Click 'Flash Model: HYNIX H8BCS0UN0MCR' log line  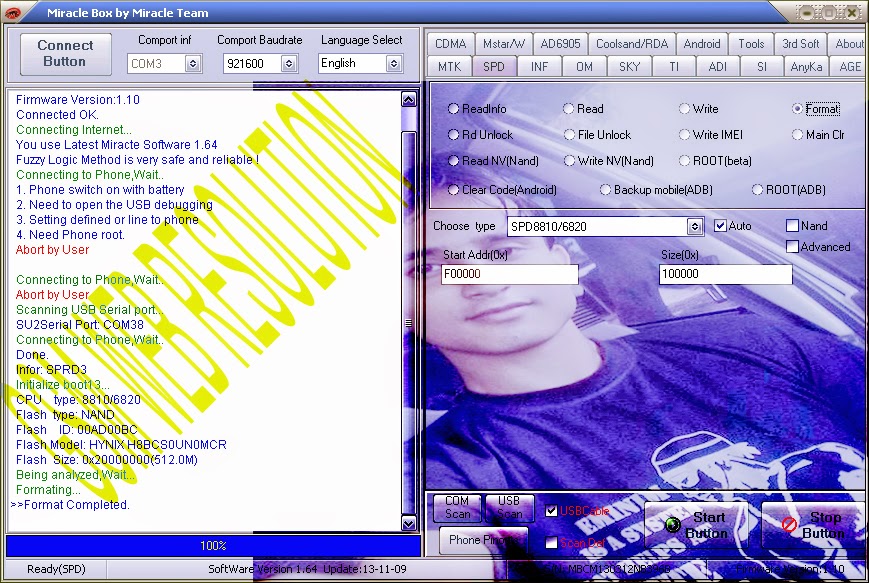pos(121,444)
